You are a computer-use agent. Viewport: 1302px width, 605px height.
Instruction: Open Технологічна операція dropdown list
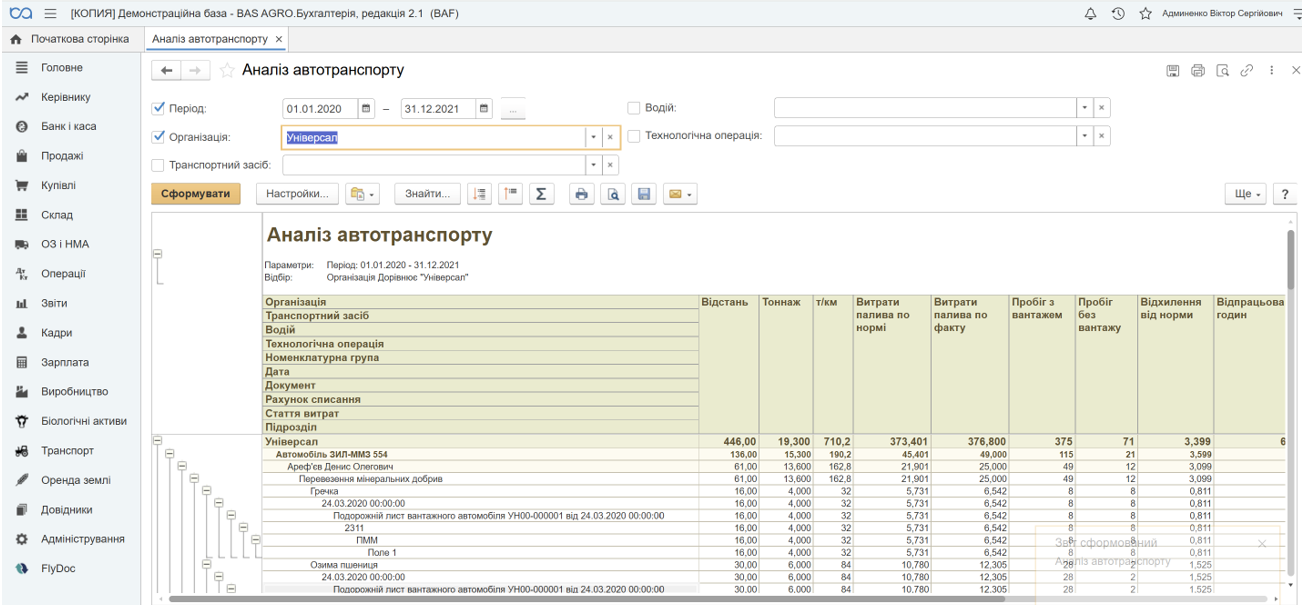(x=1084, y=136)
